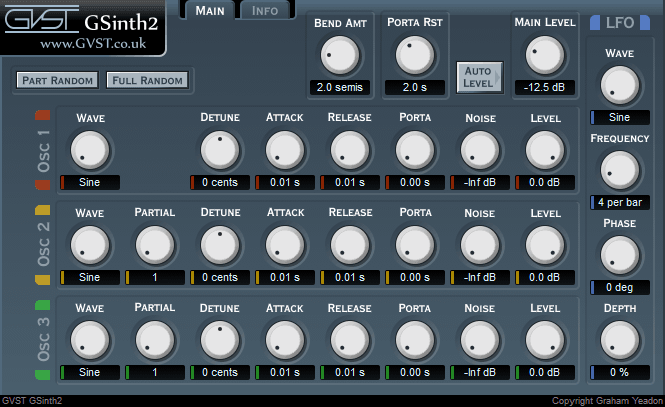Click the OSC 3 Detune knob

(x=220, y=340)
